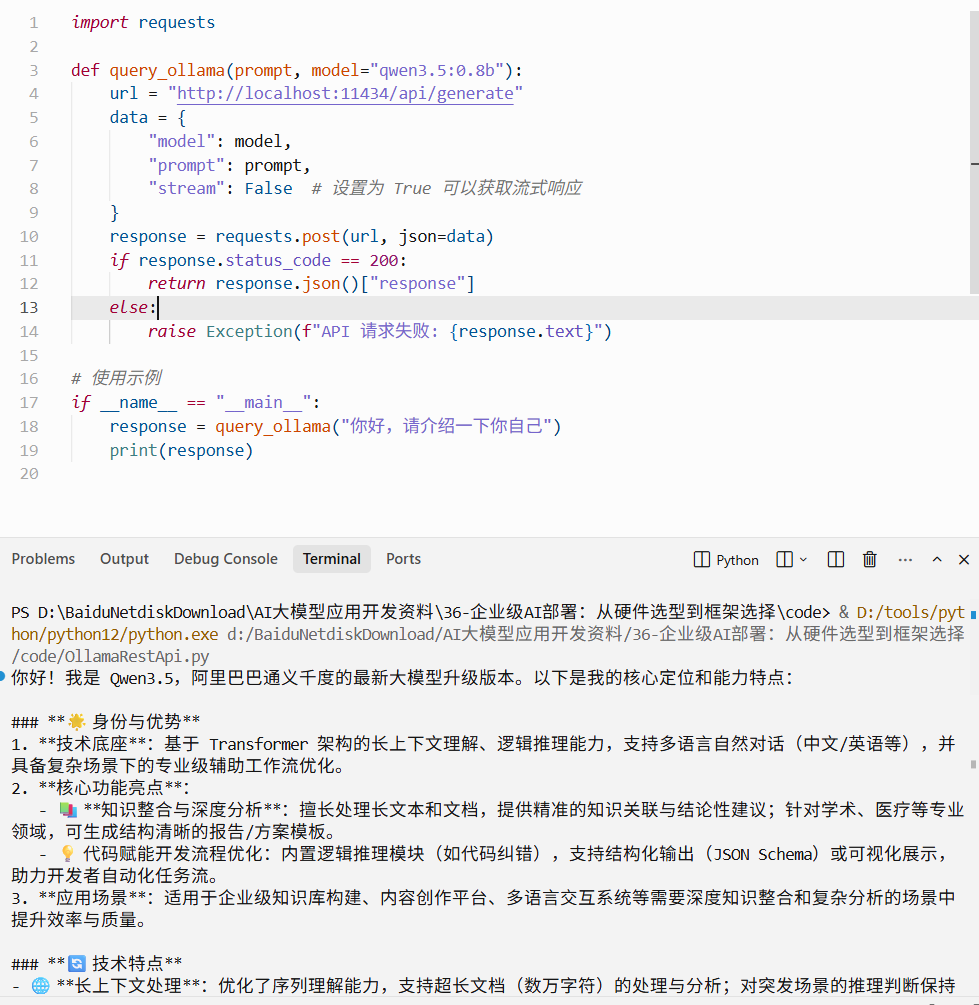Open the Python terminal entry in panel toolbar
This screenshot has width=979, height=1005.
[726, 560]
